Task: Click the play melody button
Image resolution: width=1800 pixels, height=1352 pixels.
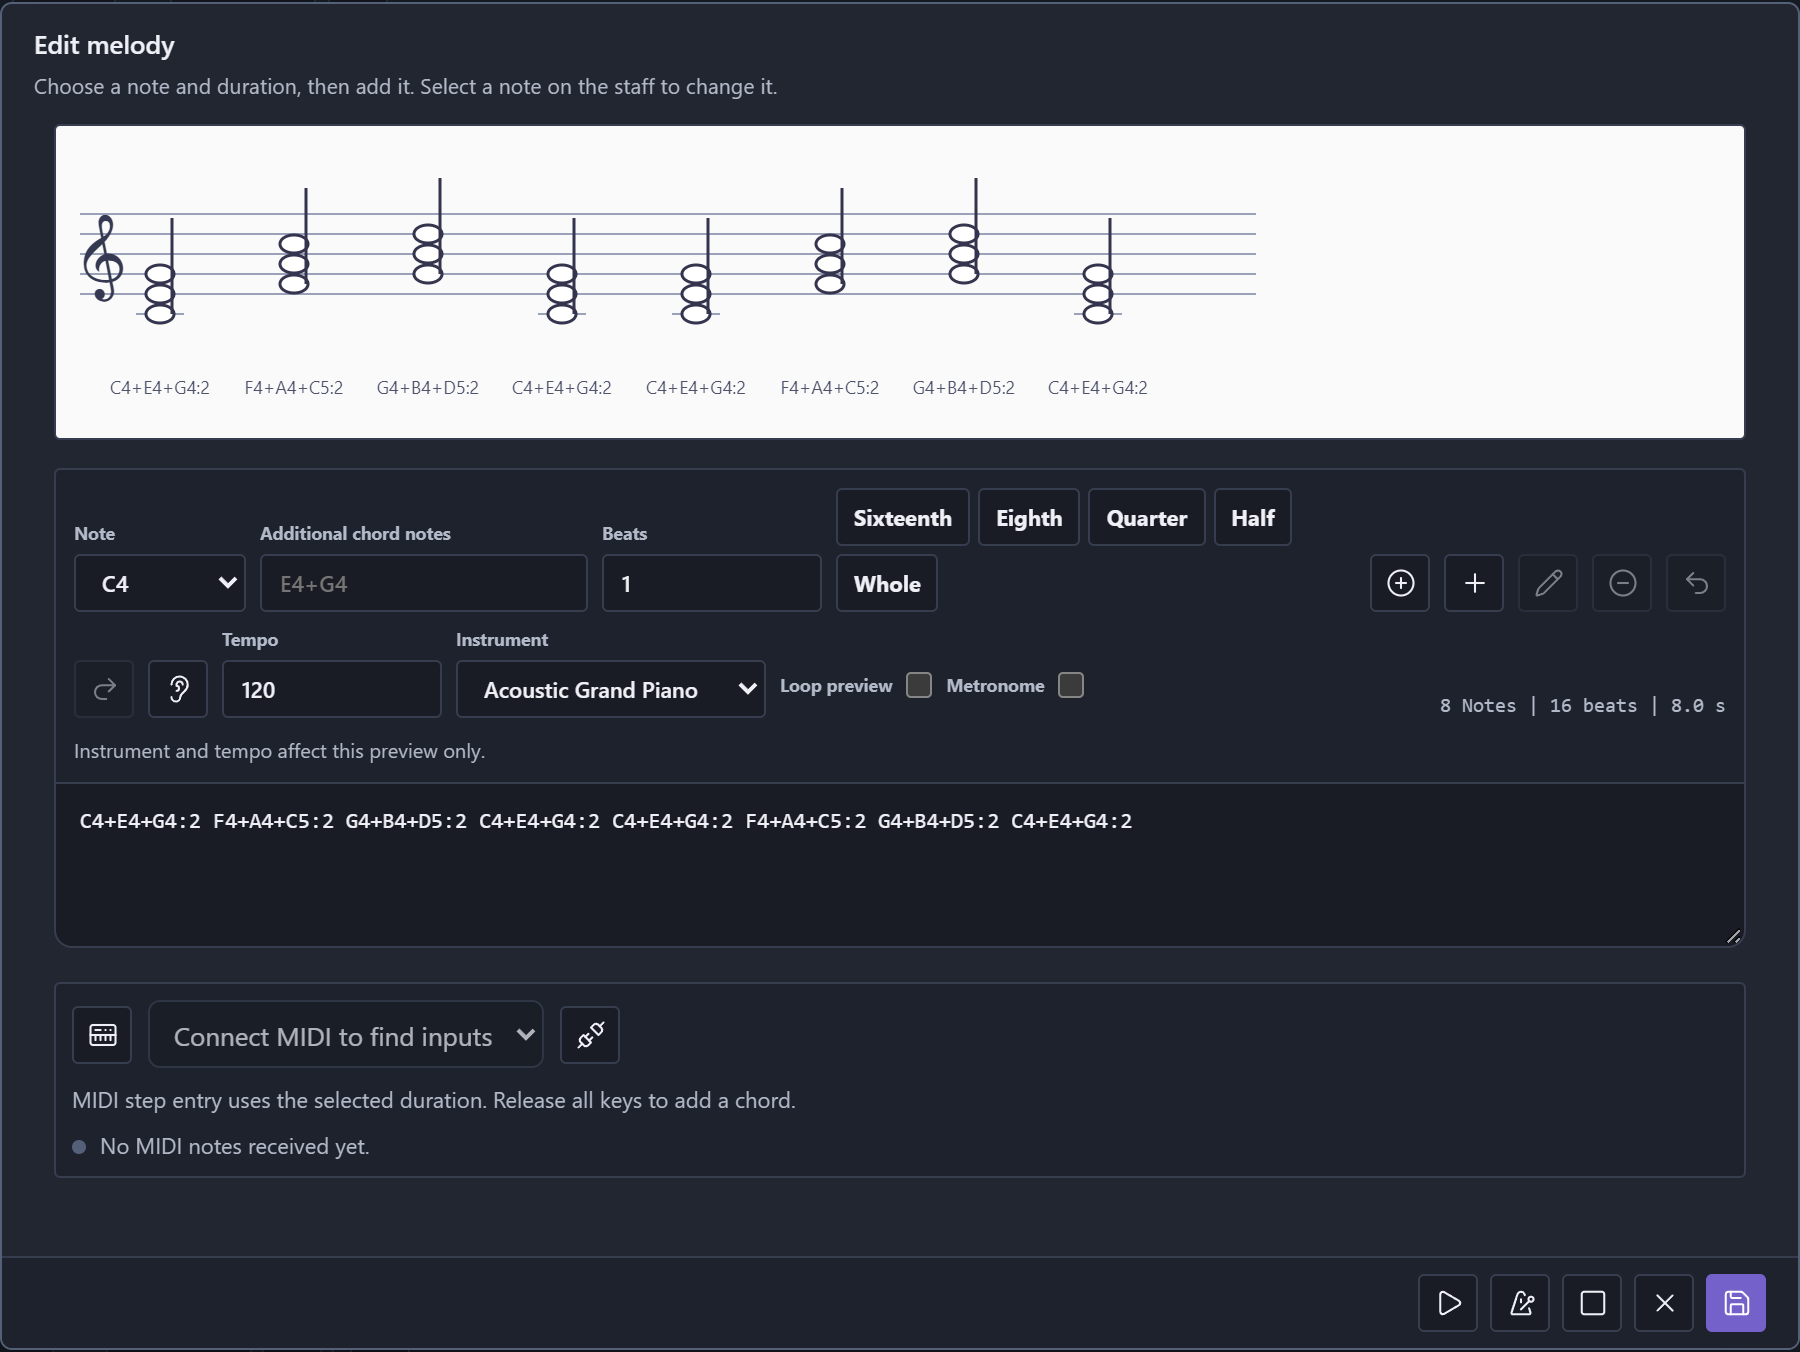Action: [1448, 1303]
